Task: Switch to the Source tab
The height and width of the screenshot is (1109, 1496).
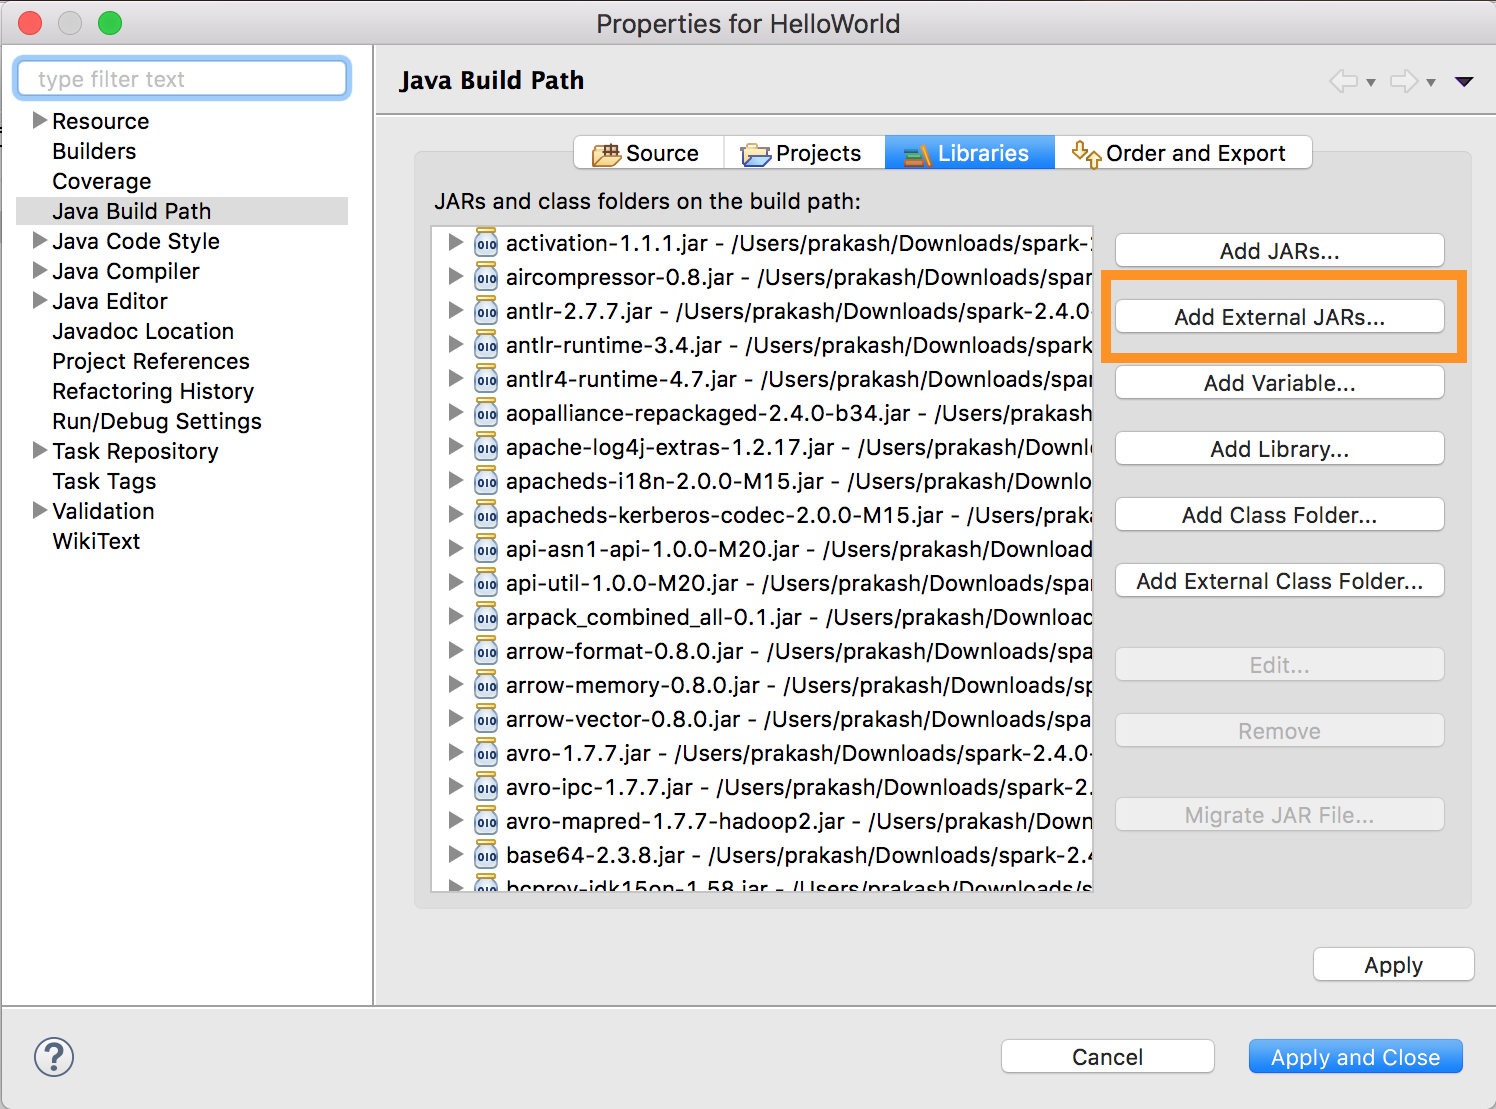Action: 648,152
